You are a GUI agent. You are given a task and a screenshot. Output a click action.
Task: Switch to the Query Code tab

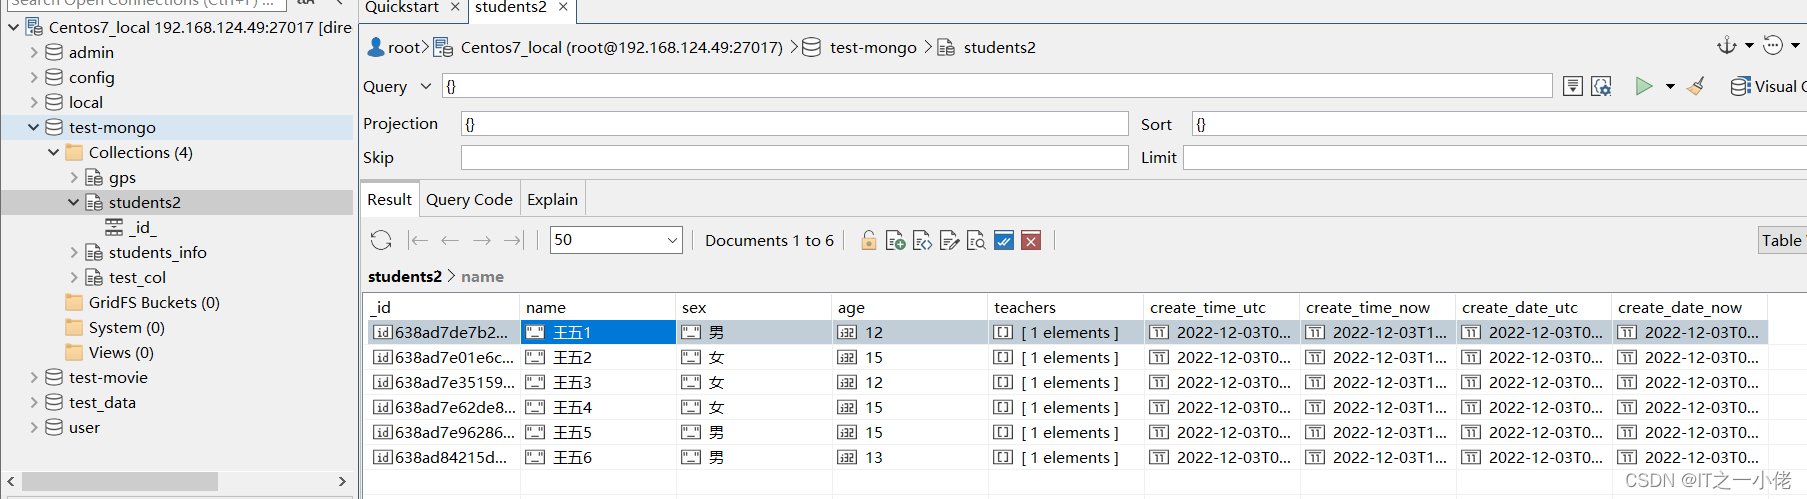click(x=469, y=199)
